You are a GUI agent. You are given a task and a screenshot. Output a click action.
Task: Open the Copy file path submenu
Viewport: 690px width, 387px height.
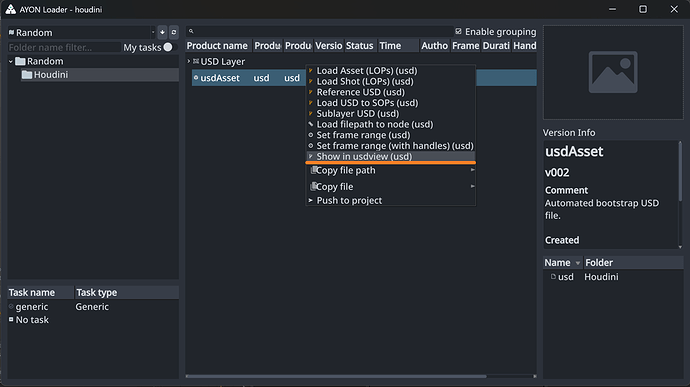coord(390,170)
